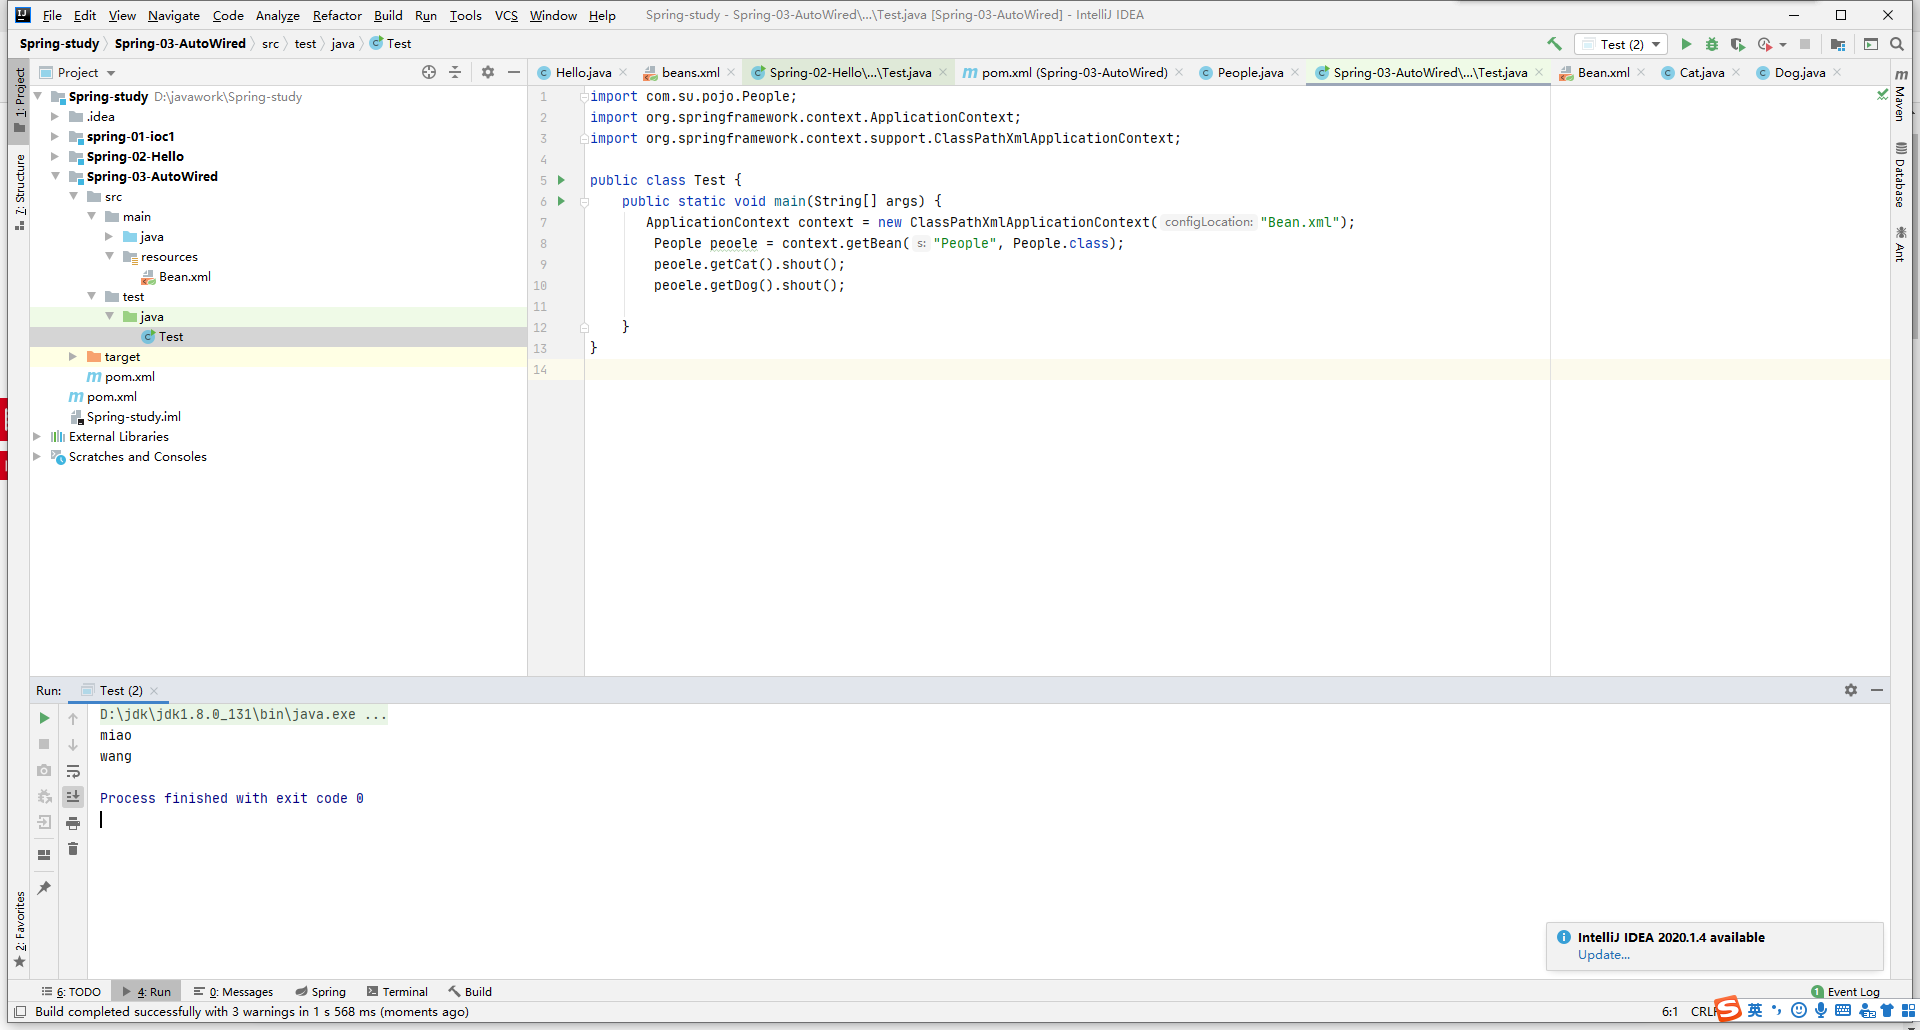Open Search Everywhere magnifier icon

click(1897, 44)
